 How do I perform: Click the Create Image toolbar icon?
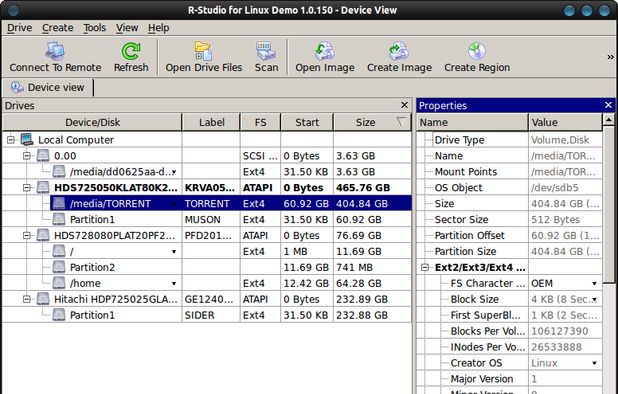pos(399,51)
